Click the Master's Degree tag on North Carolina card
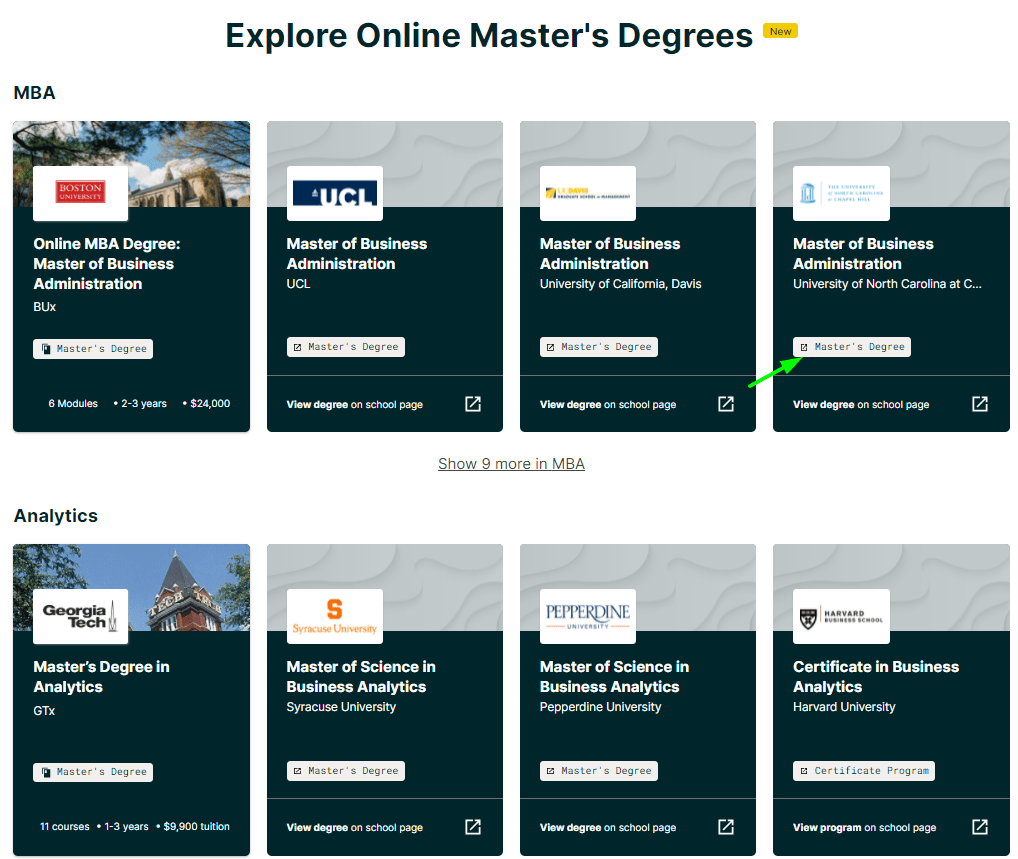This screenshot has height=859, width=1018. (852, 347)
